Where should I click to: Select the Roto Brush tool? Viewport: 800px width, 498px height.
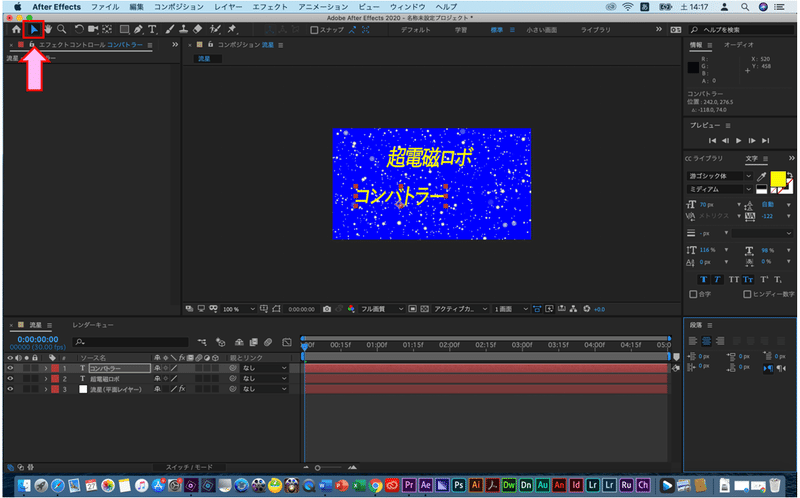coord(215,30)
